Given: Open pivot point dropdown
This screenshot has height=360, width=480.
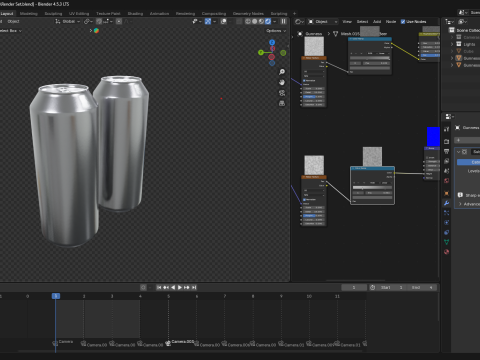Looking at the screenshot, I should pyautogui.click(x=88, y=21).
